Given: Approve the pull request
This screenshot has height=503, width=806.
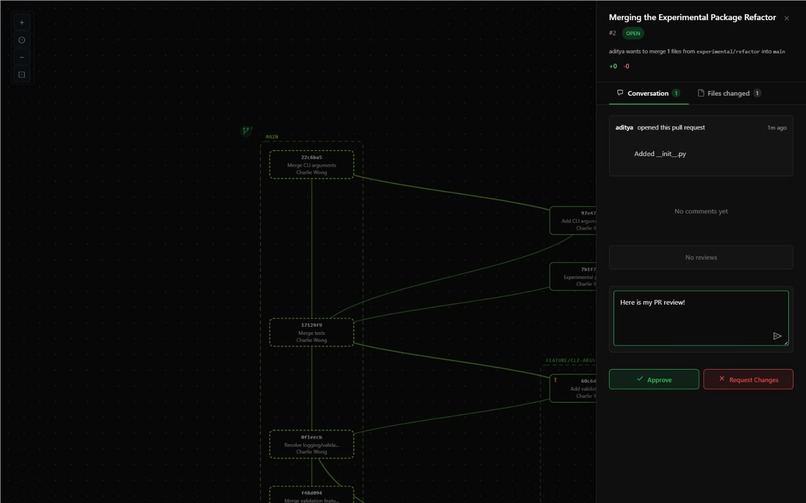Looking at the screenshot, I should tap(654, 379).
